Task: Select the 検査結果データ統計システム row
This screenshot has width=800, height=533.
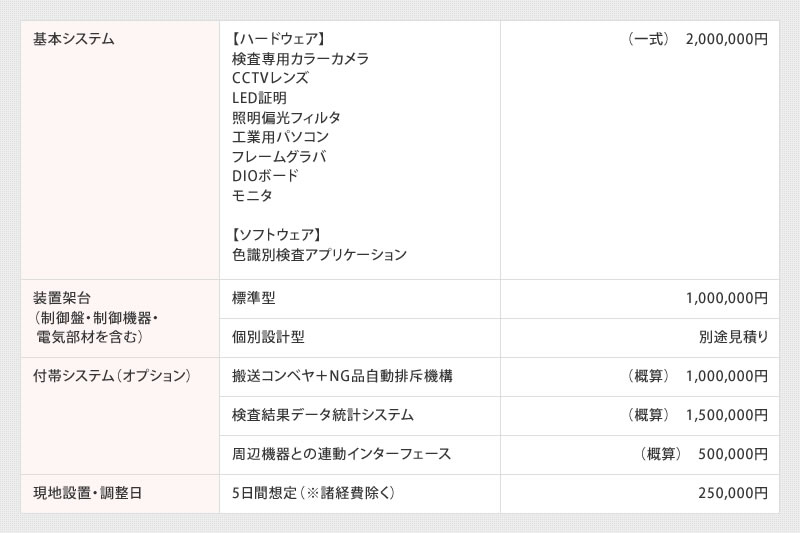Action: click(x=499, y=416)
